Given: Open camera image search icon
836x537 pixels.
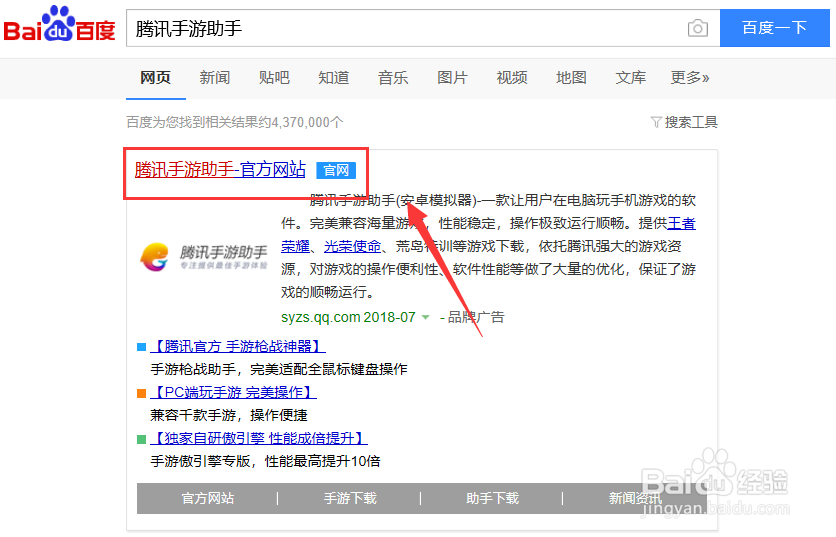Looking at the screenshot, I should point(697,28).
